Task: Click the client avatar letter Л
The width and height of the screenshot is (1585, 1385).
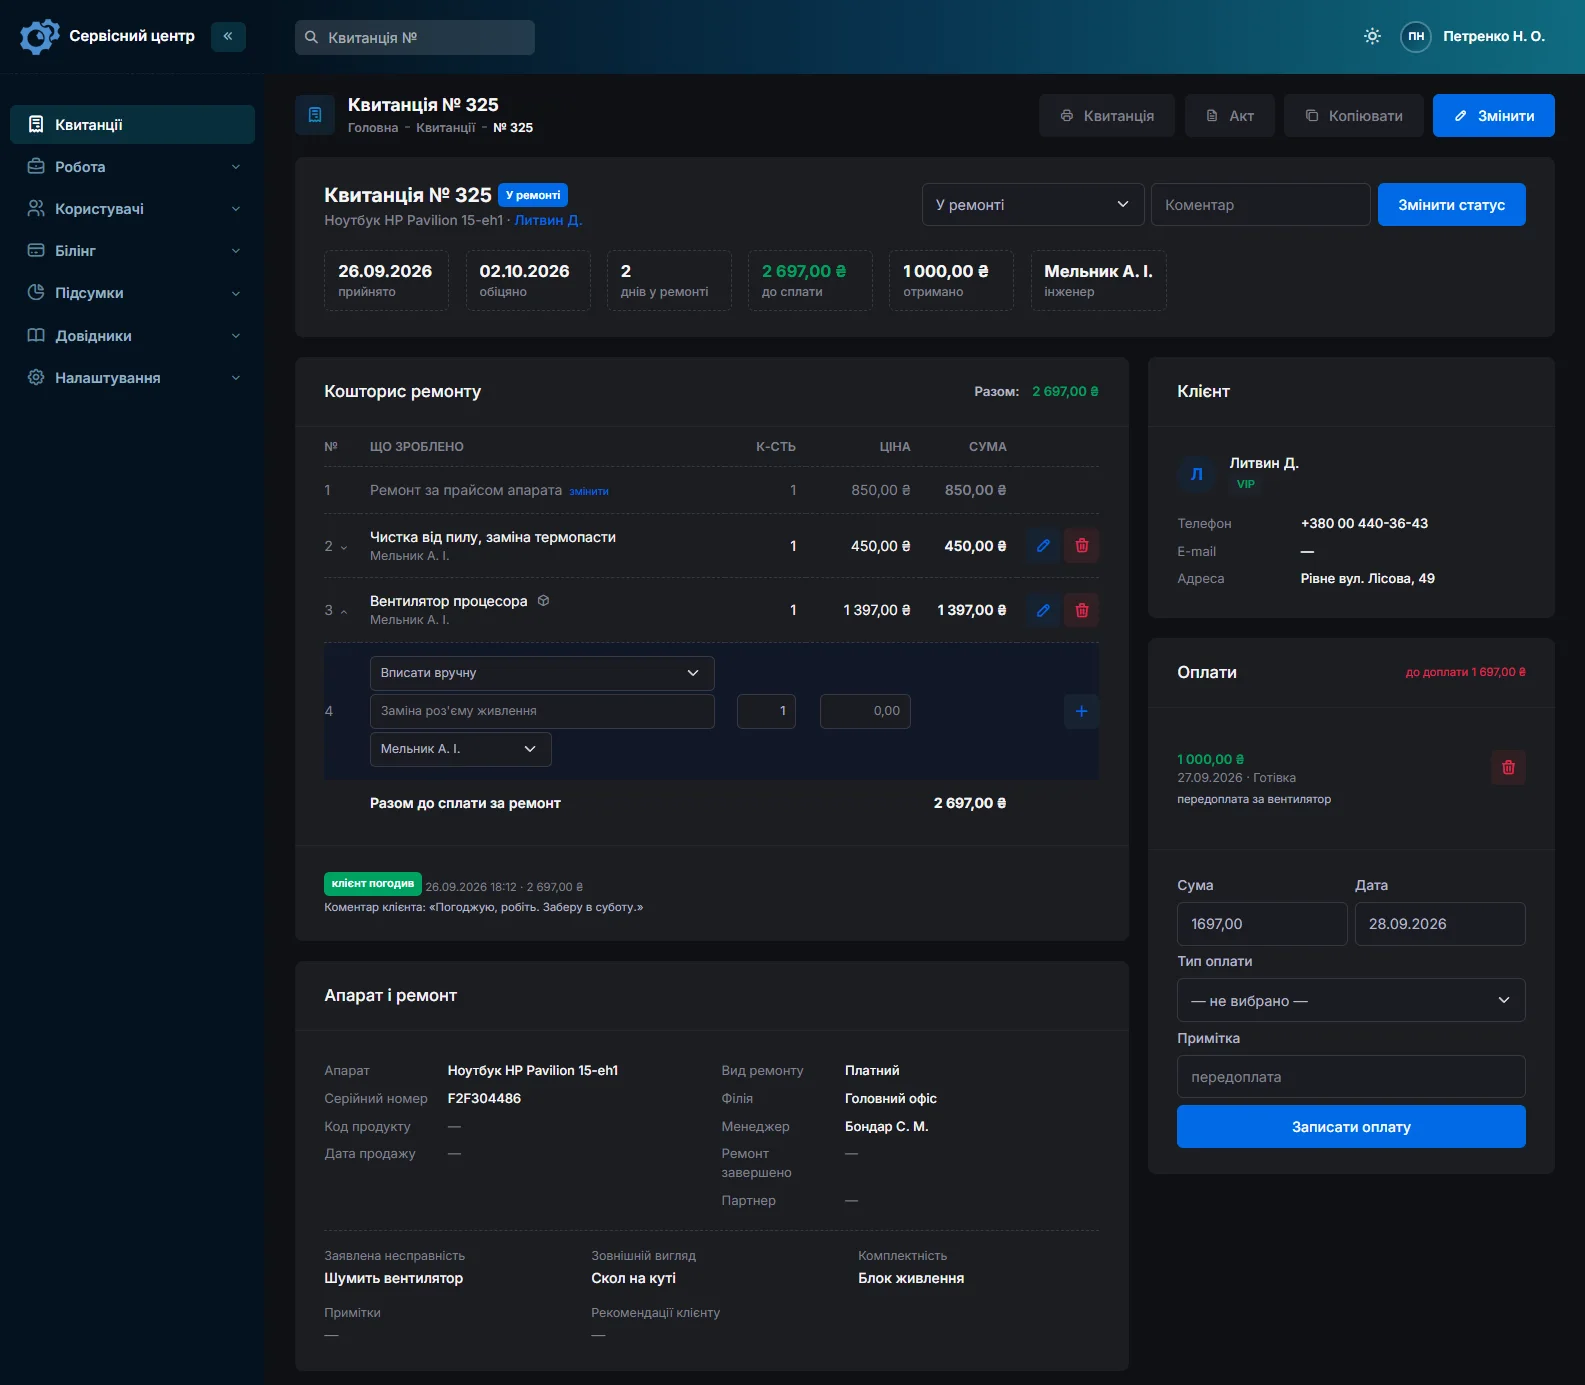Action: coord(1197,474)
